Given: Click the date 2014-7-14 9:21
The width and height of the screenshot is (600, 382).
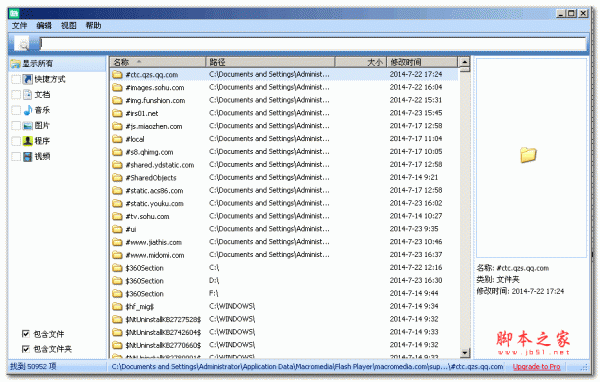Looking at the screenshot, I should [x=414, y=177].
